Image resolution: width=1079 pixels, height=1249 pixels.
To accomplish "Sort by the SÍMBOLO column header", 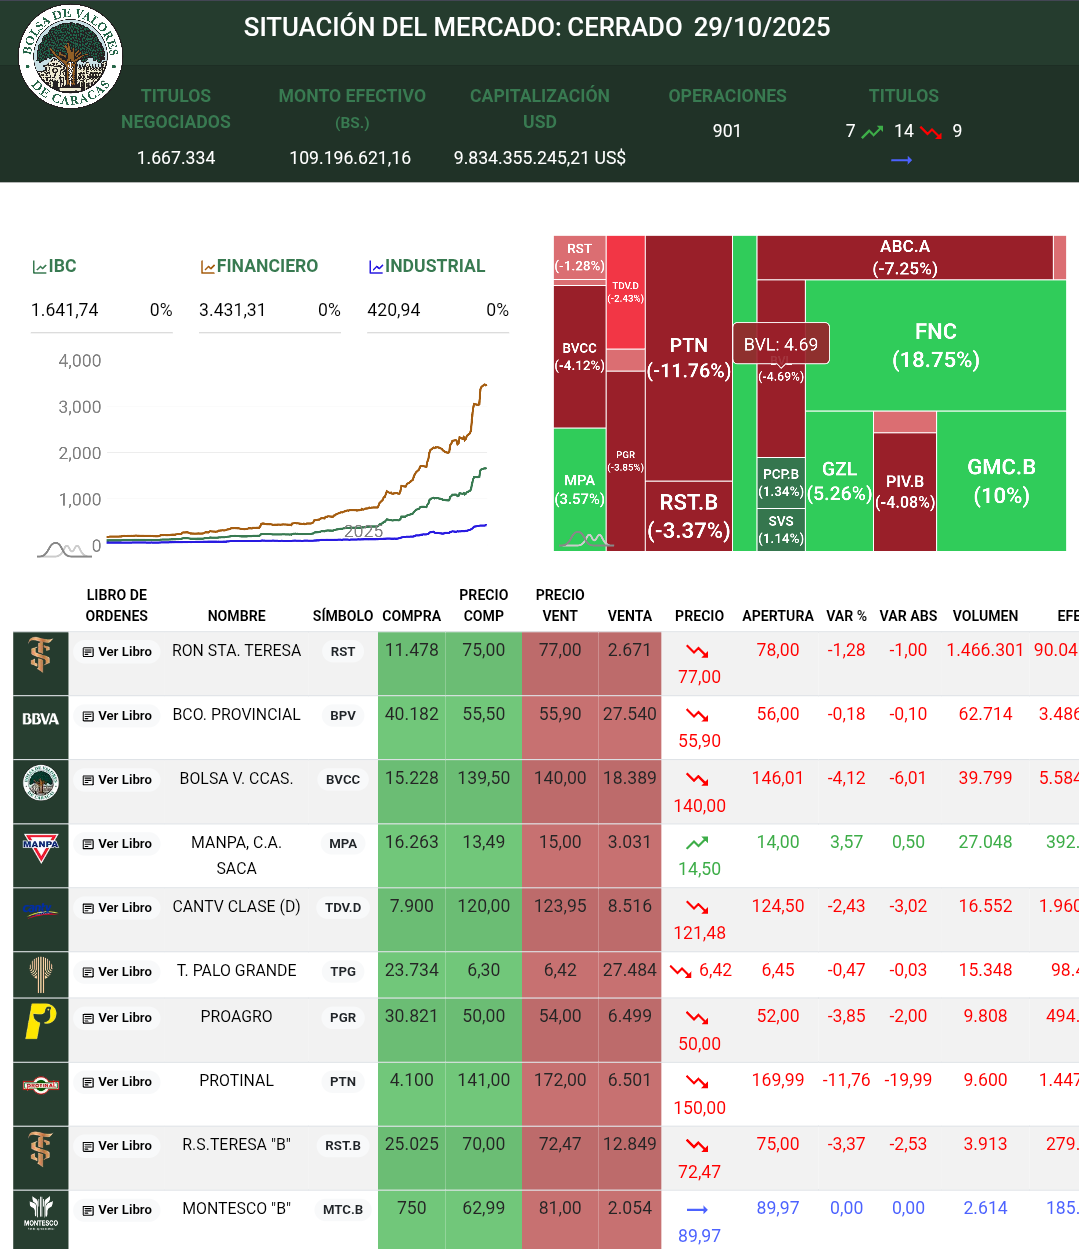I will point(343,616).
